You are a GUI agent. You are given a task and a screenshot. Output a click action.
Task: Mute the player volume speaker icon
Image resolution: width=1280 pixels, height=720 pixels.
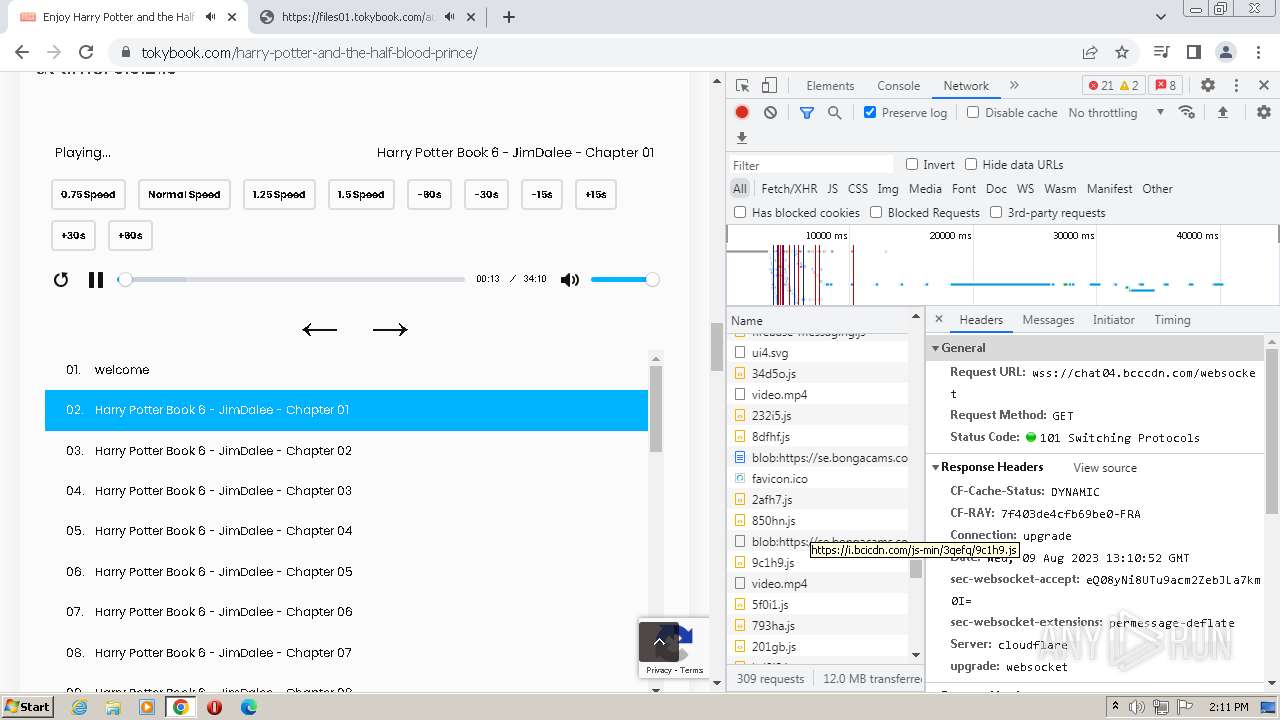tap(570, 280)
